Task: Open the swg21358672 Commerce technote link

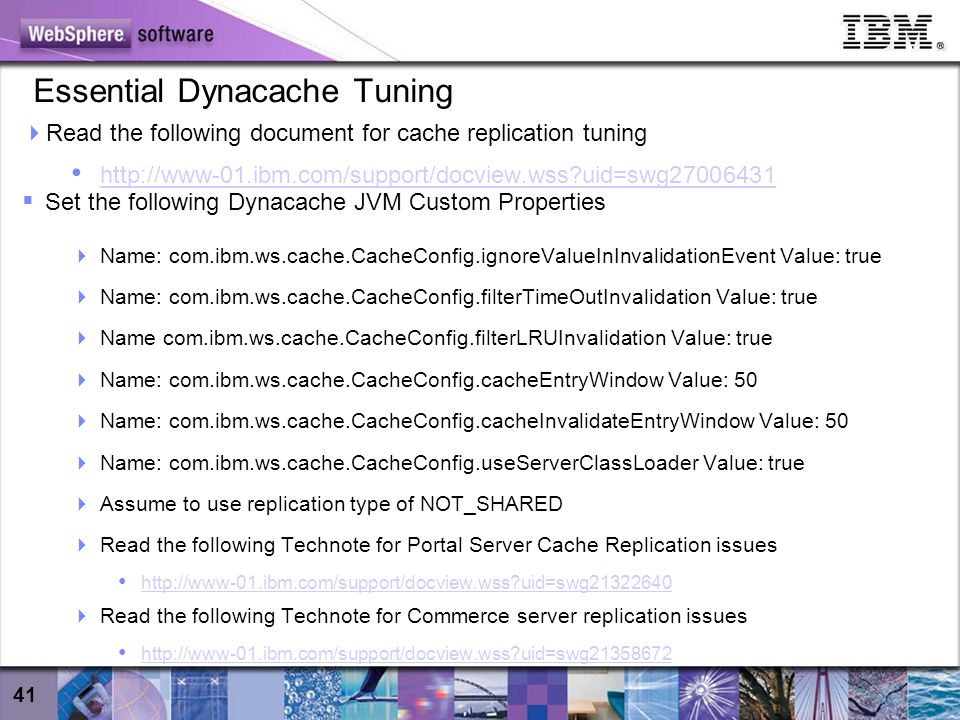Action: click(x=406, y=653)
